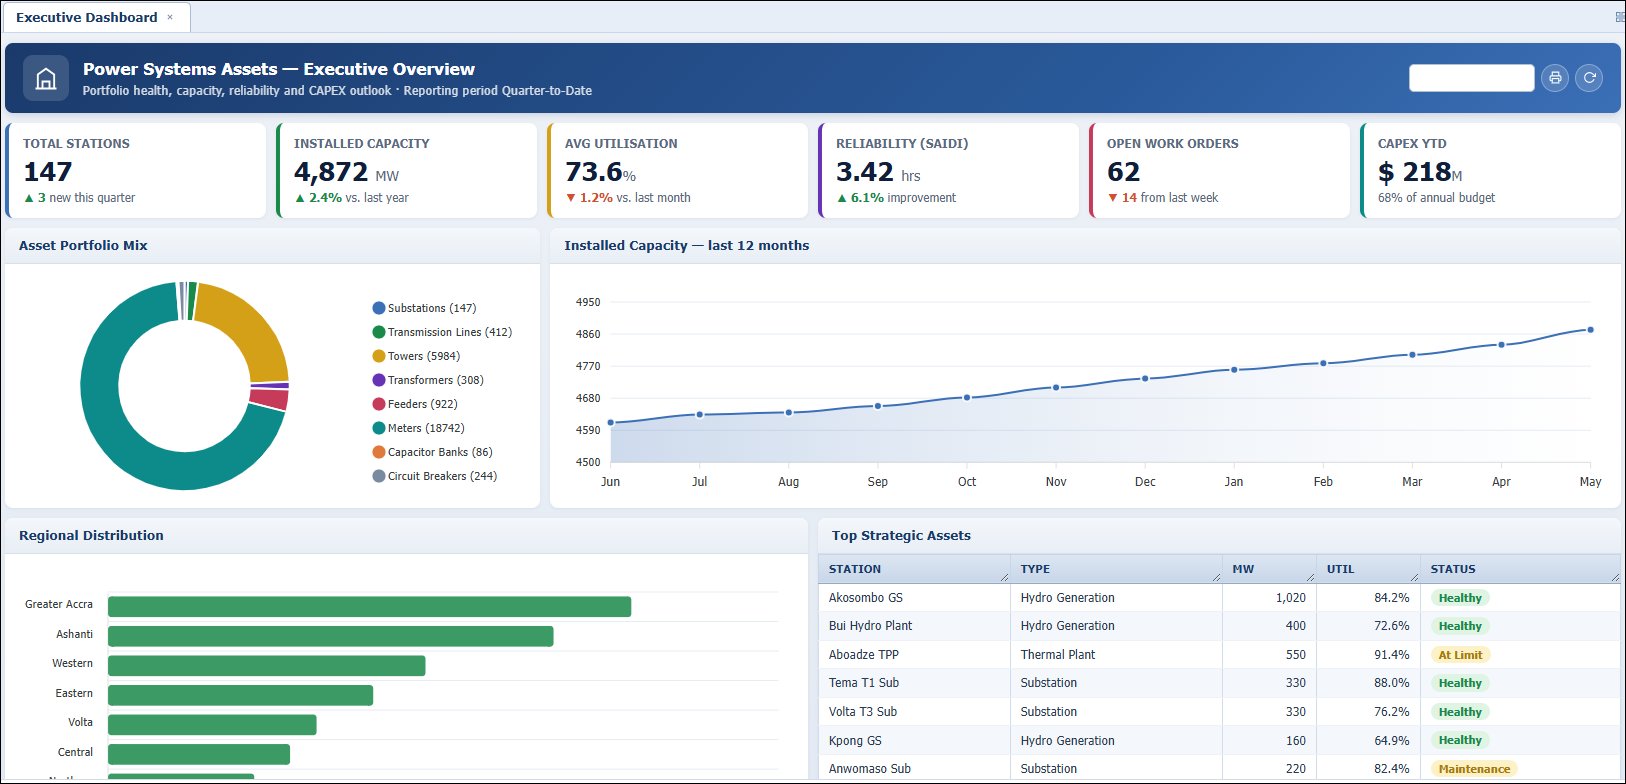Image resolution: width=1626 pixels, height=784 pixels.
Task: Click the Reliability (SAIDI) KPI card
Action: [949, 170]
